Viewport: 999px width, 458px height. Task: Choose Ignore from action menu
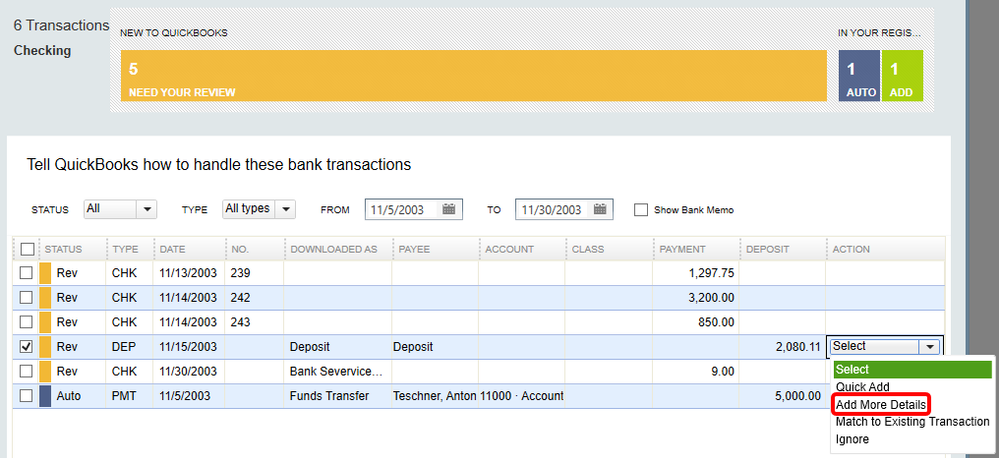(x=852, y=439)
